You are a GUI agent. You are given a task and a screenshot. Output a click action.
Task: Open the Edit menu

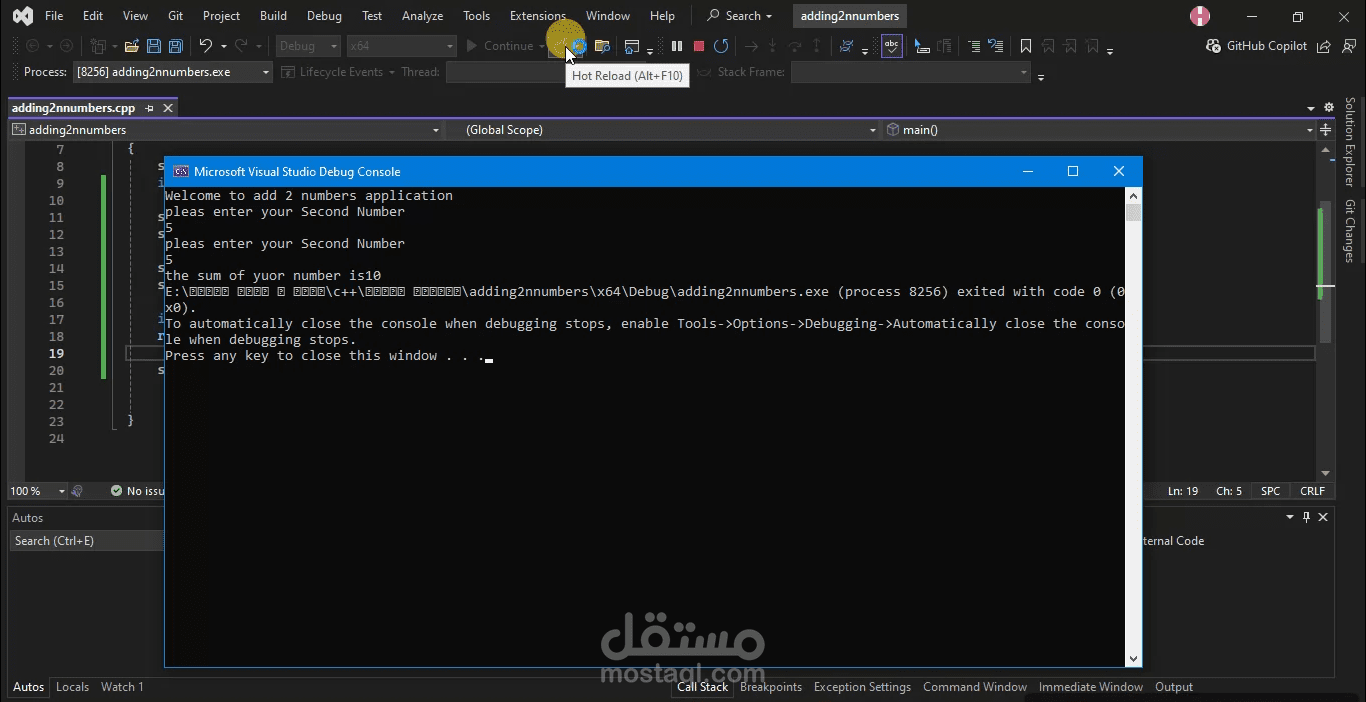93,16
